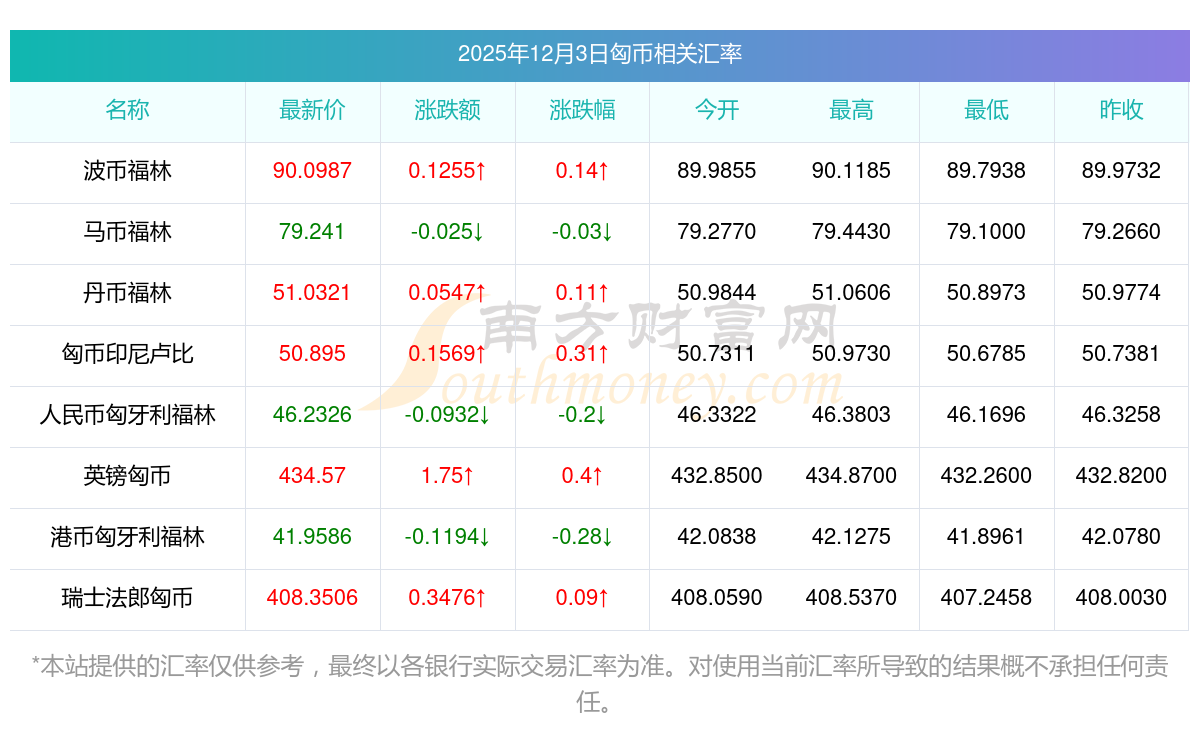Click opening value 432.8500
1200x733 pixels.
717,476
